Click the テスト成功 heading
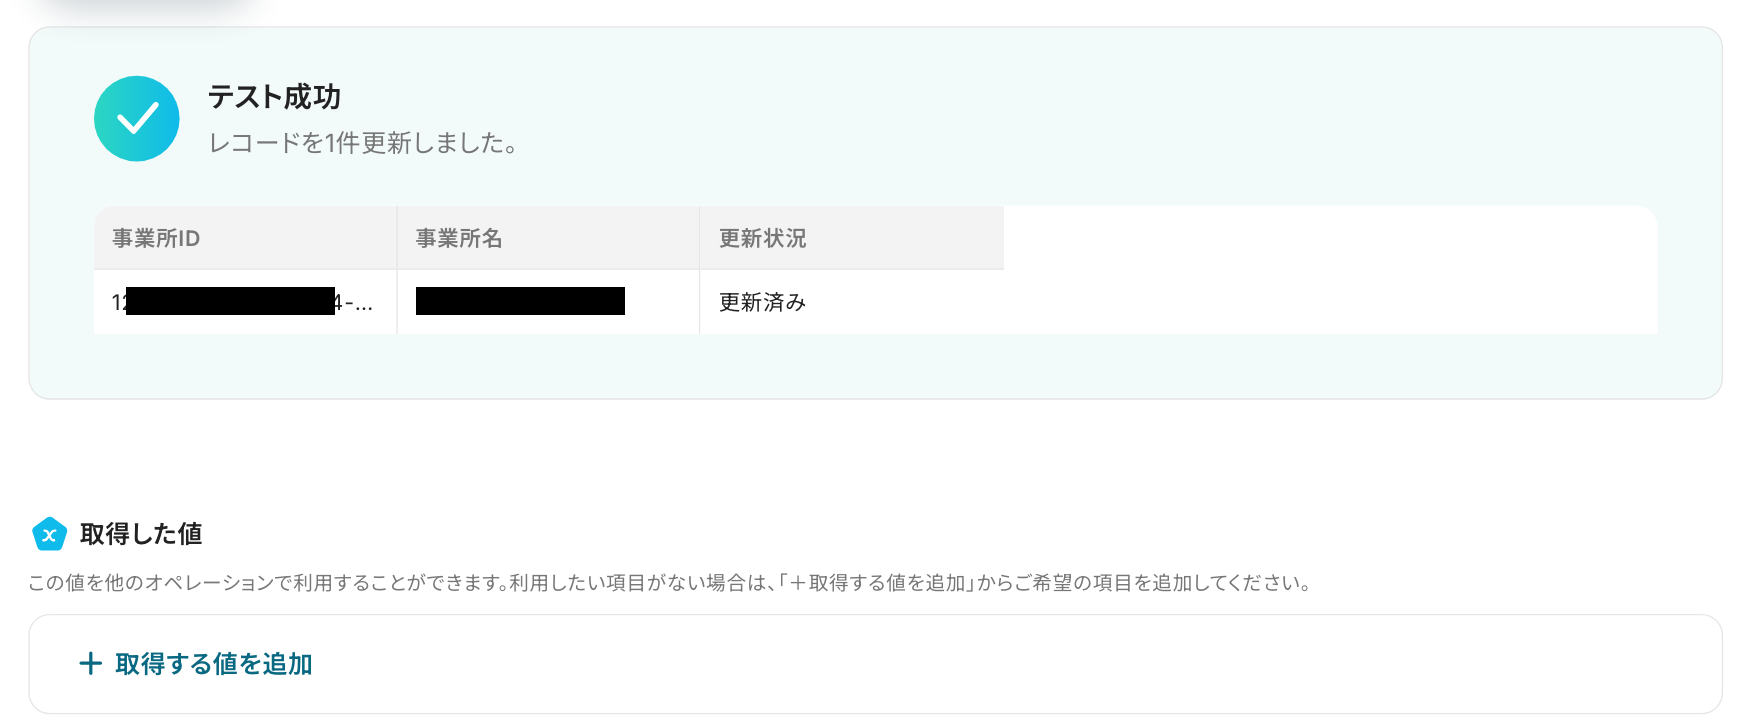1746x726 pixels. [x=274, y=97]
